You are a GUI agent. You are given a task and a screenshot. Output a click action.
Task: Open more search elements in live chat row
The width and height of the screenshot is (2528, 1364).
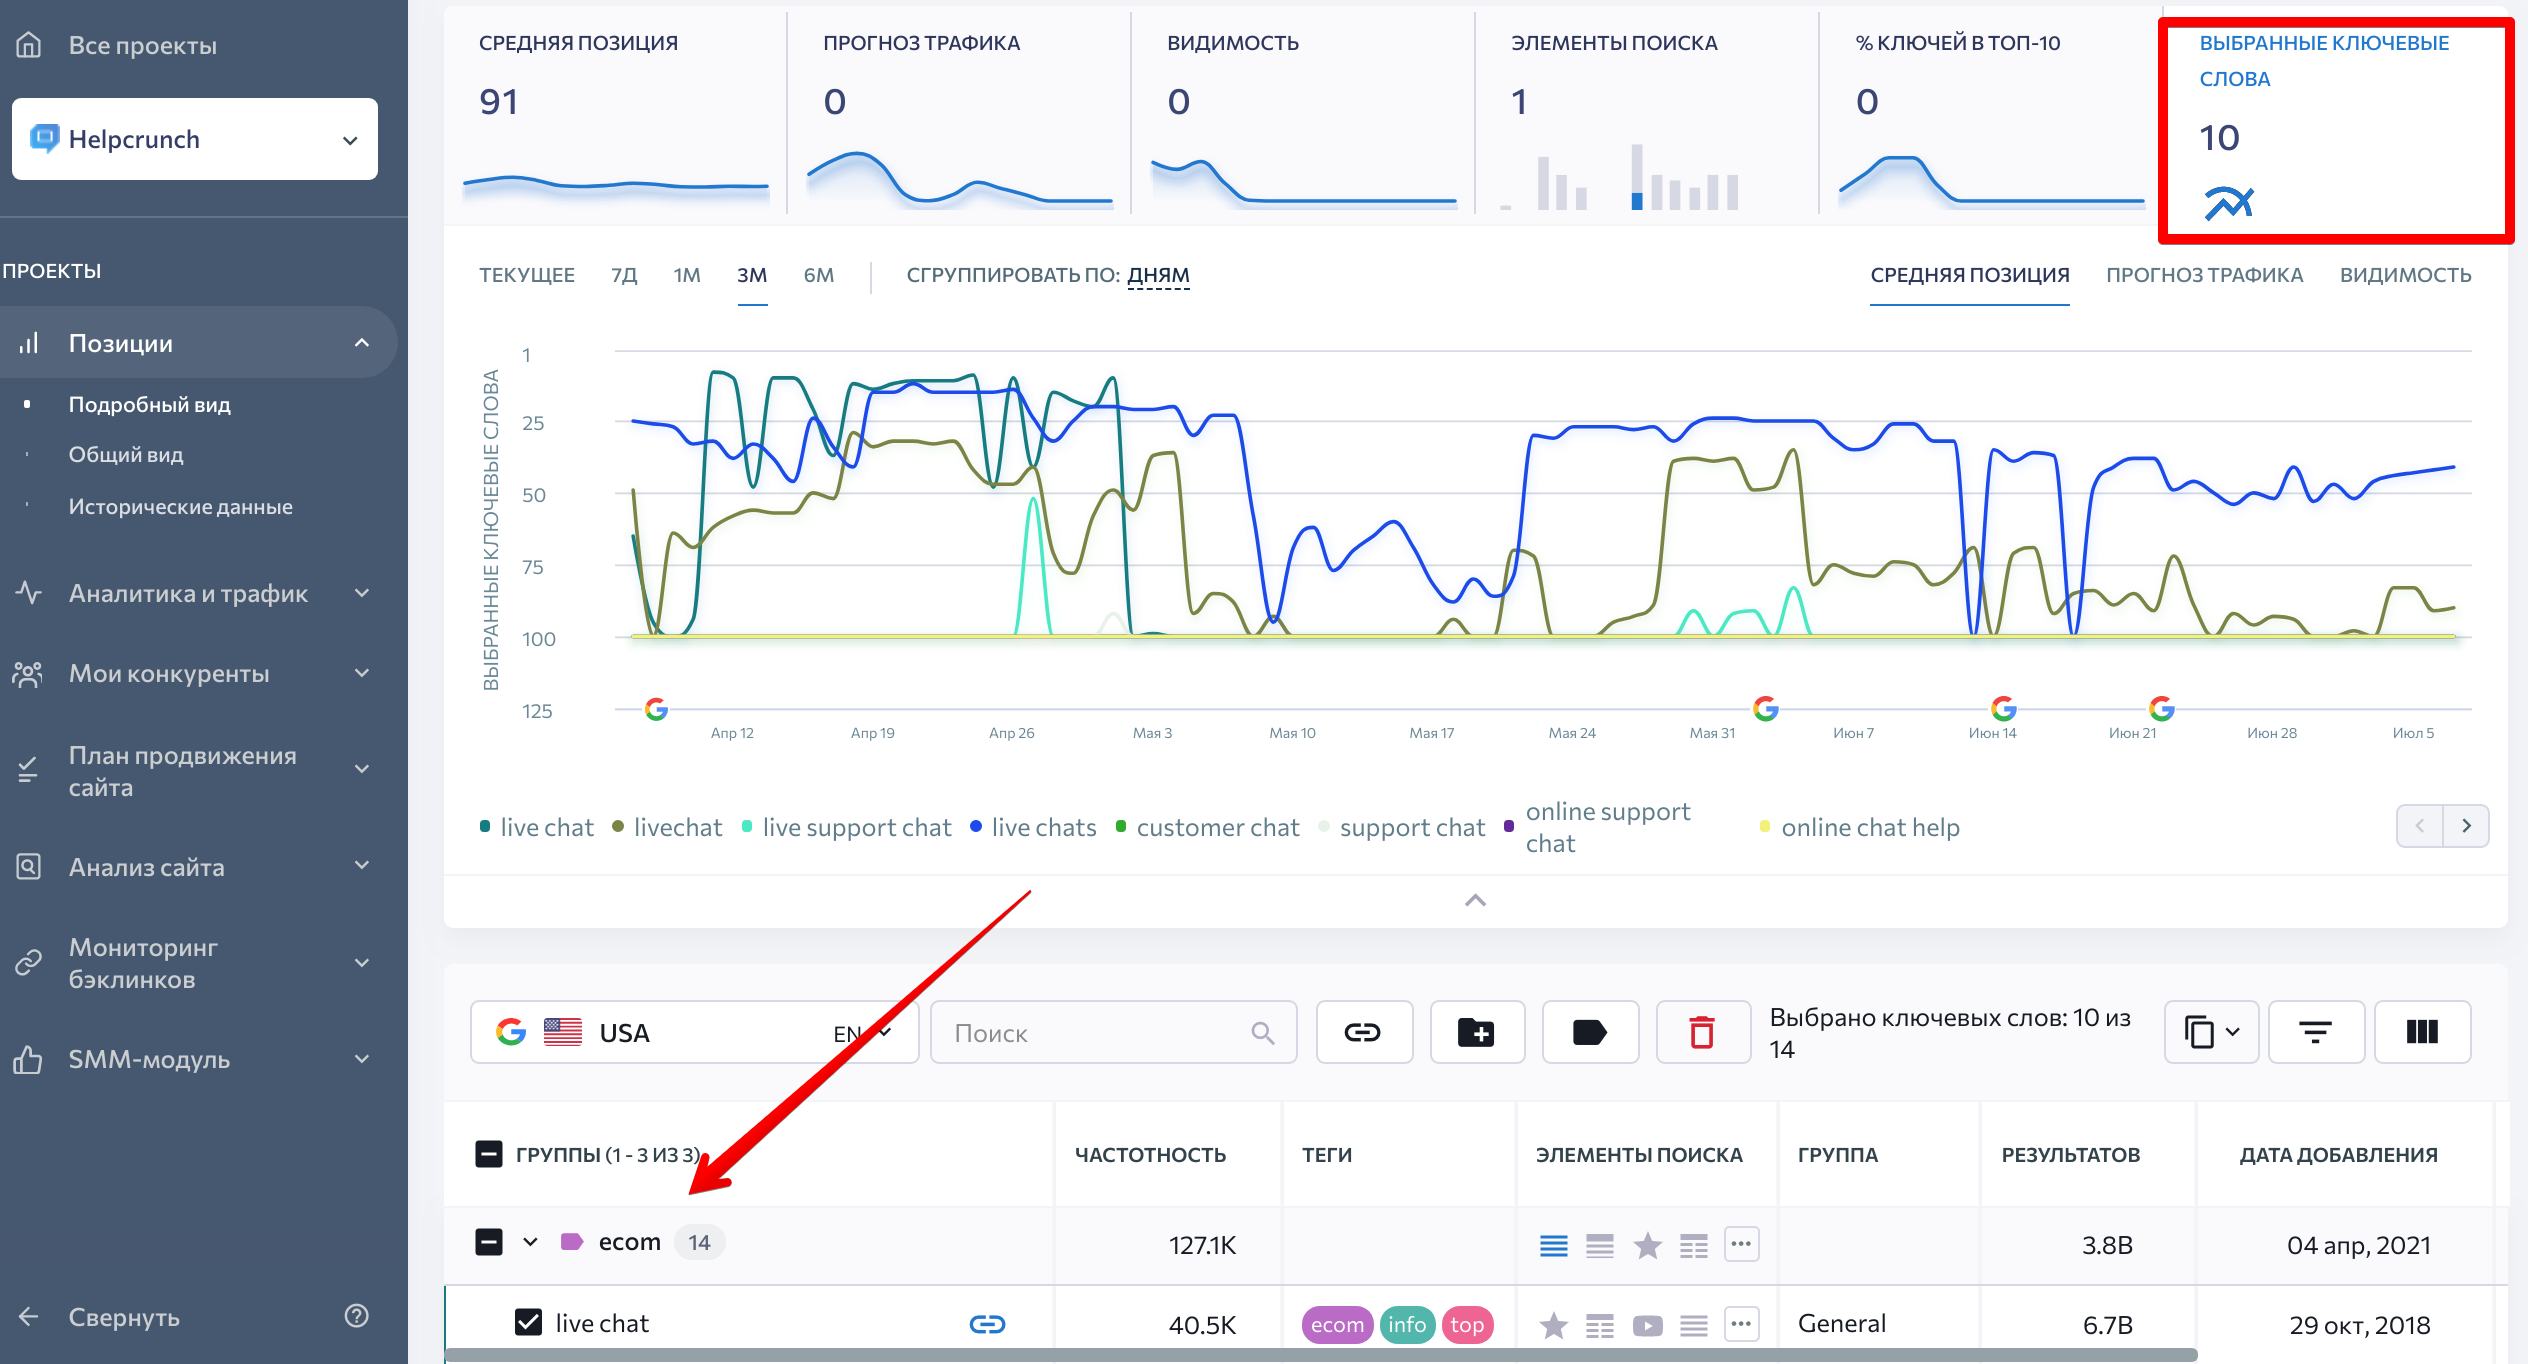(x=1741, y=1324)
